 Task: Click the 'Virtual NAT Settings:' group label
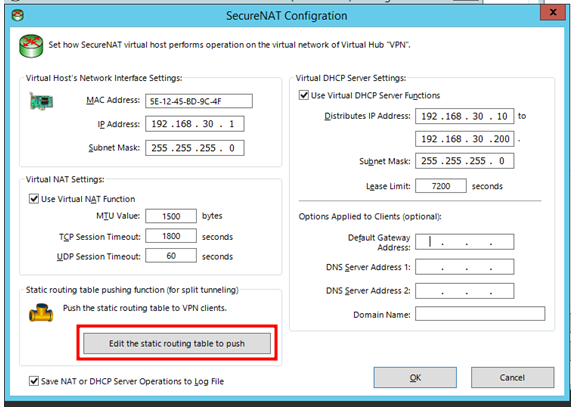pos(65,179)
